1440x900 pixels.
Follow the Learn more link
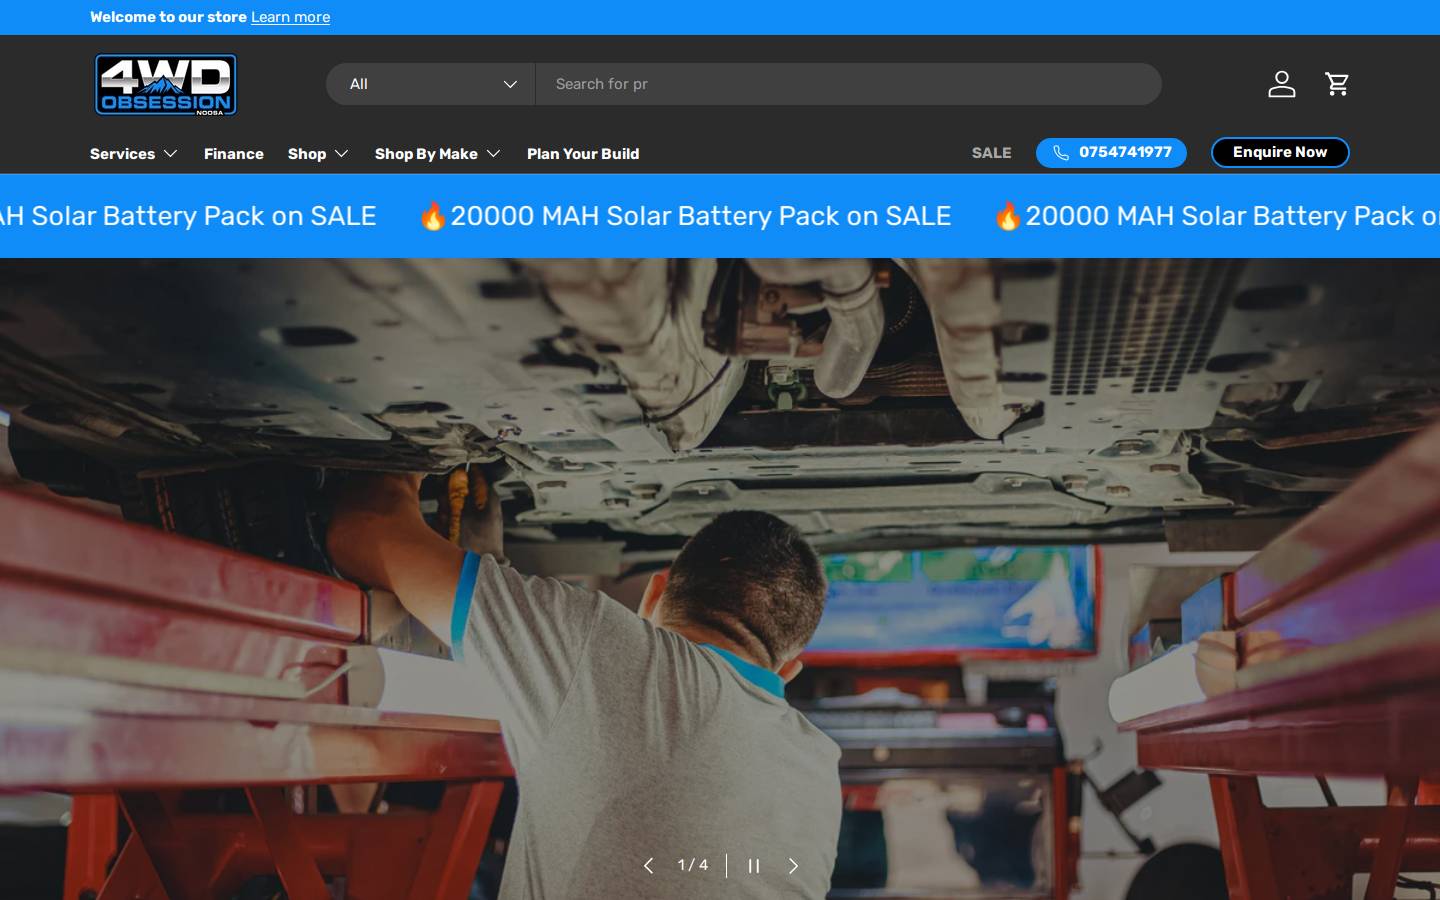[x=290, y=17]
